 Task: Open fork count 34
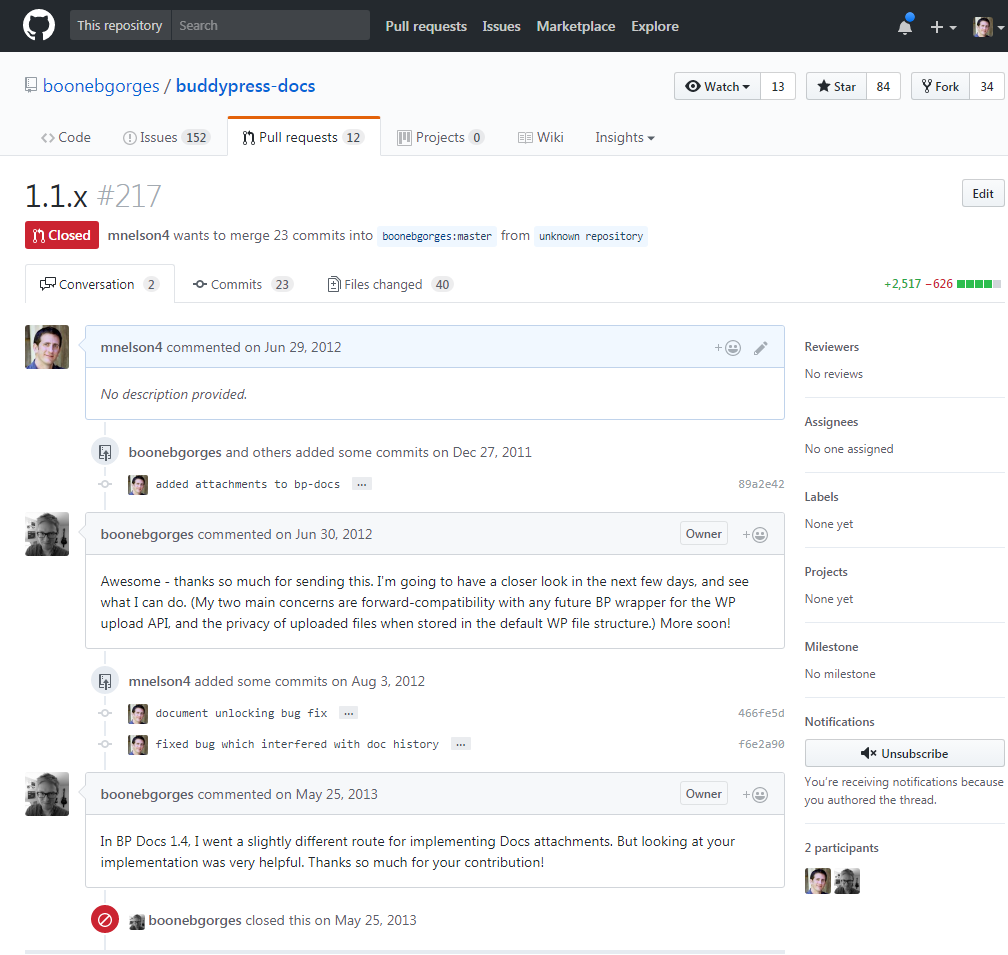coord(987,86)
